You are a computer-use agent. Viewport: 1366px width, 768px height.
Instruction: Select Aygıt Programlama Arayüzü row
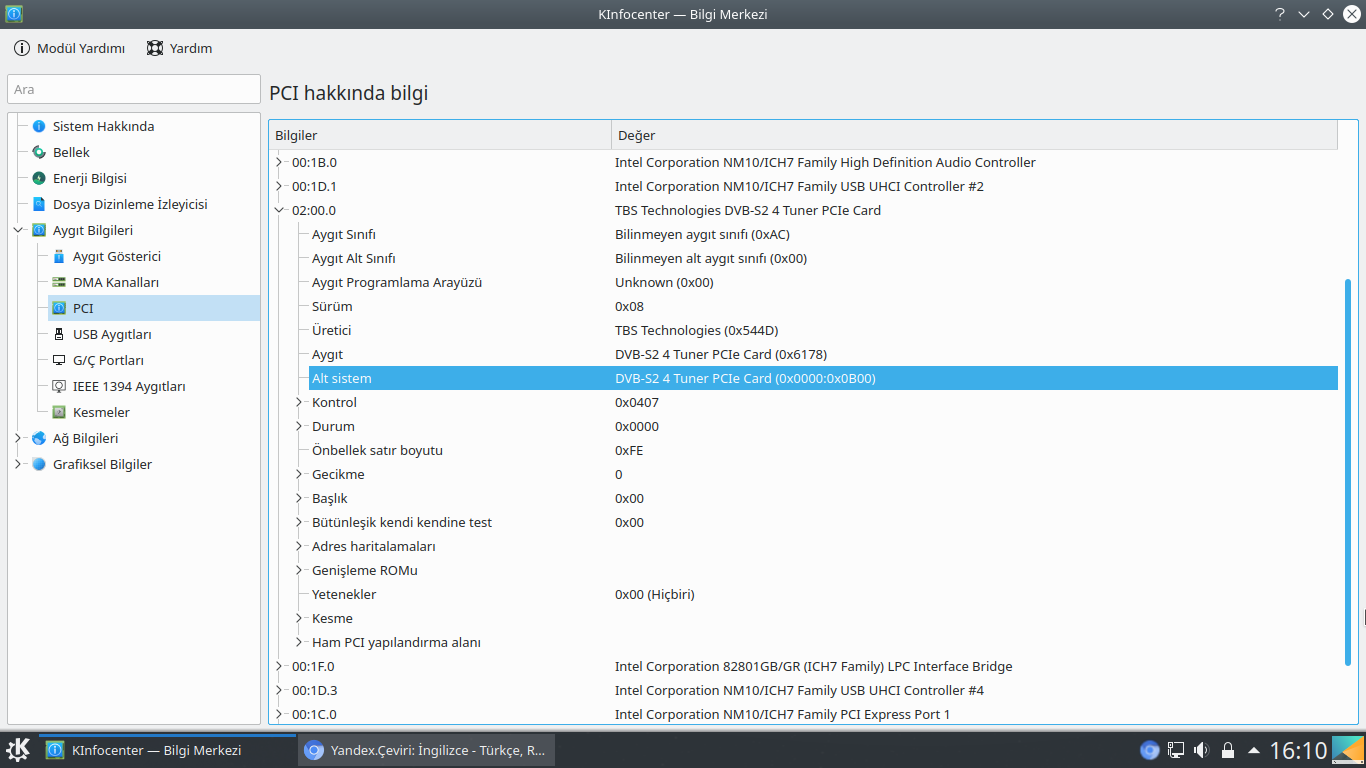823,282
